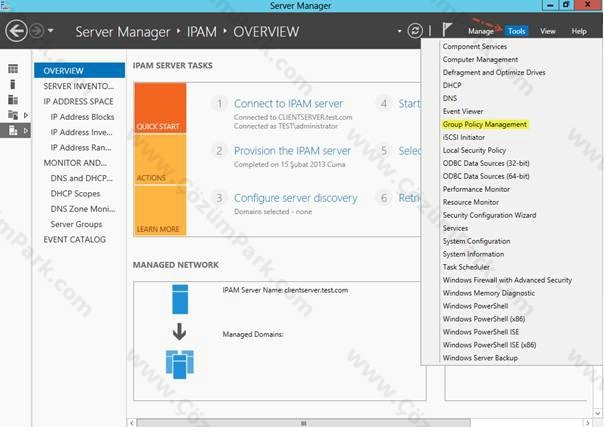
Task: Choose Windows Firewall with Advanced Security
Action: [507, 280]
